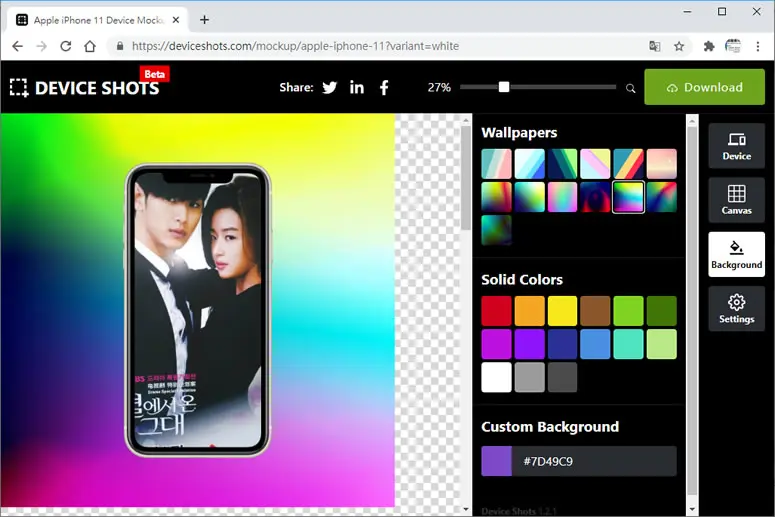
Task: Click the zoom magnifier icon beside the slider
Action: [x=630, y=88]
